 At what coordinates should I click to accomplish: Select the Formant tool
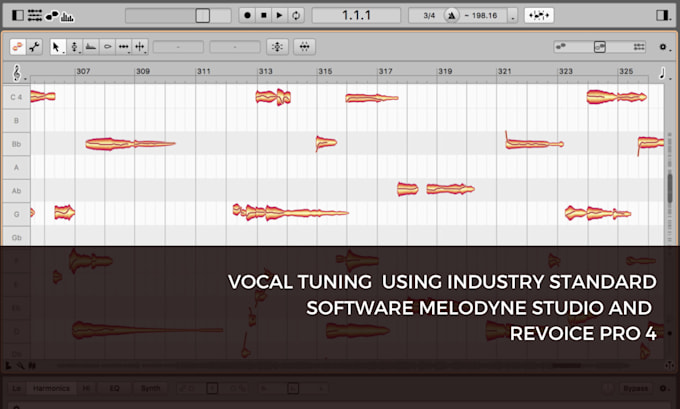point(91,46)
